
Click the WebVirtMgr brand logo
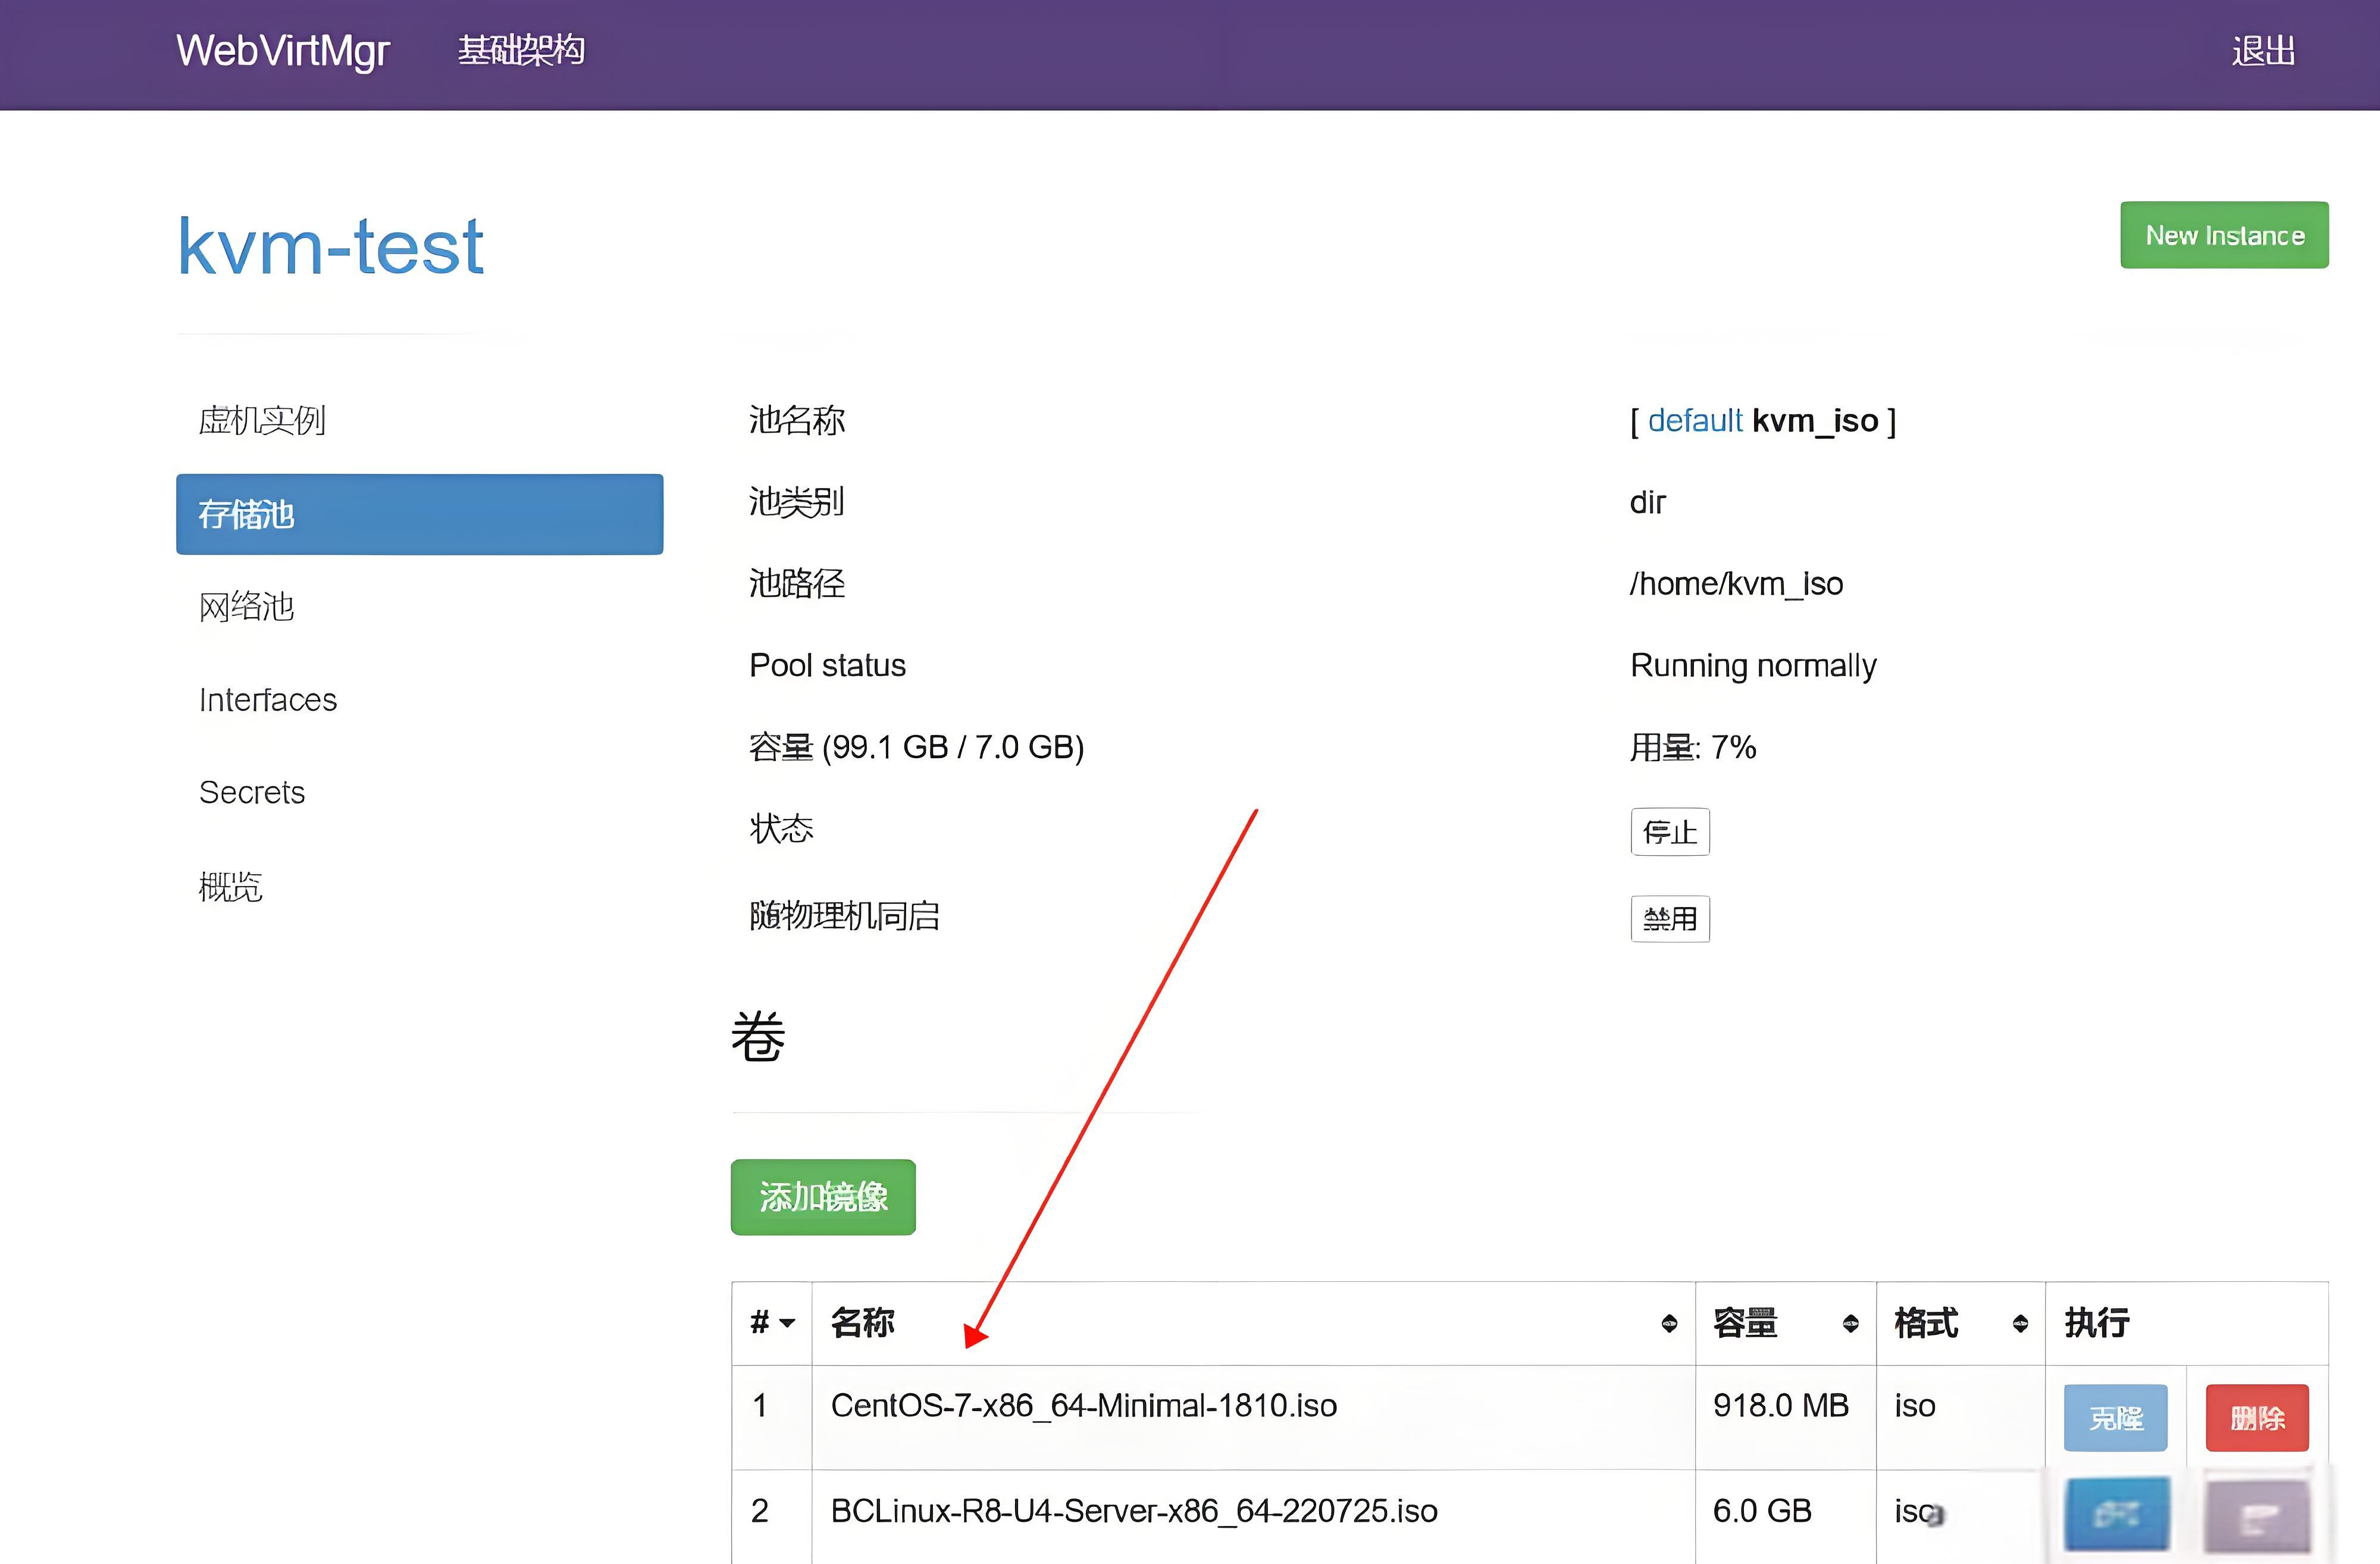pyautogui.click(x=282, y=51)
